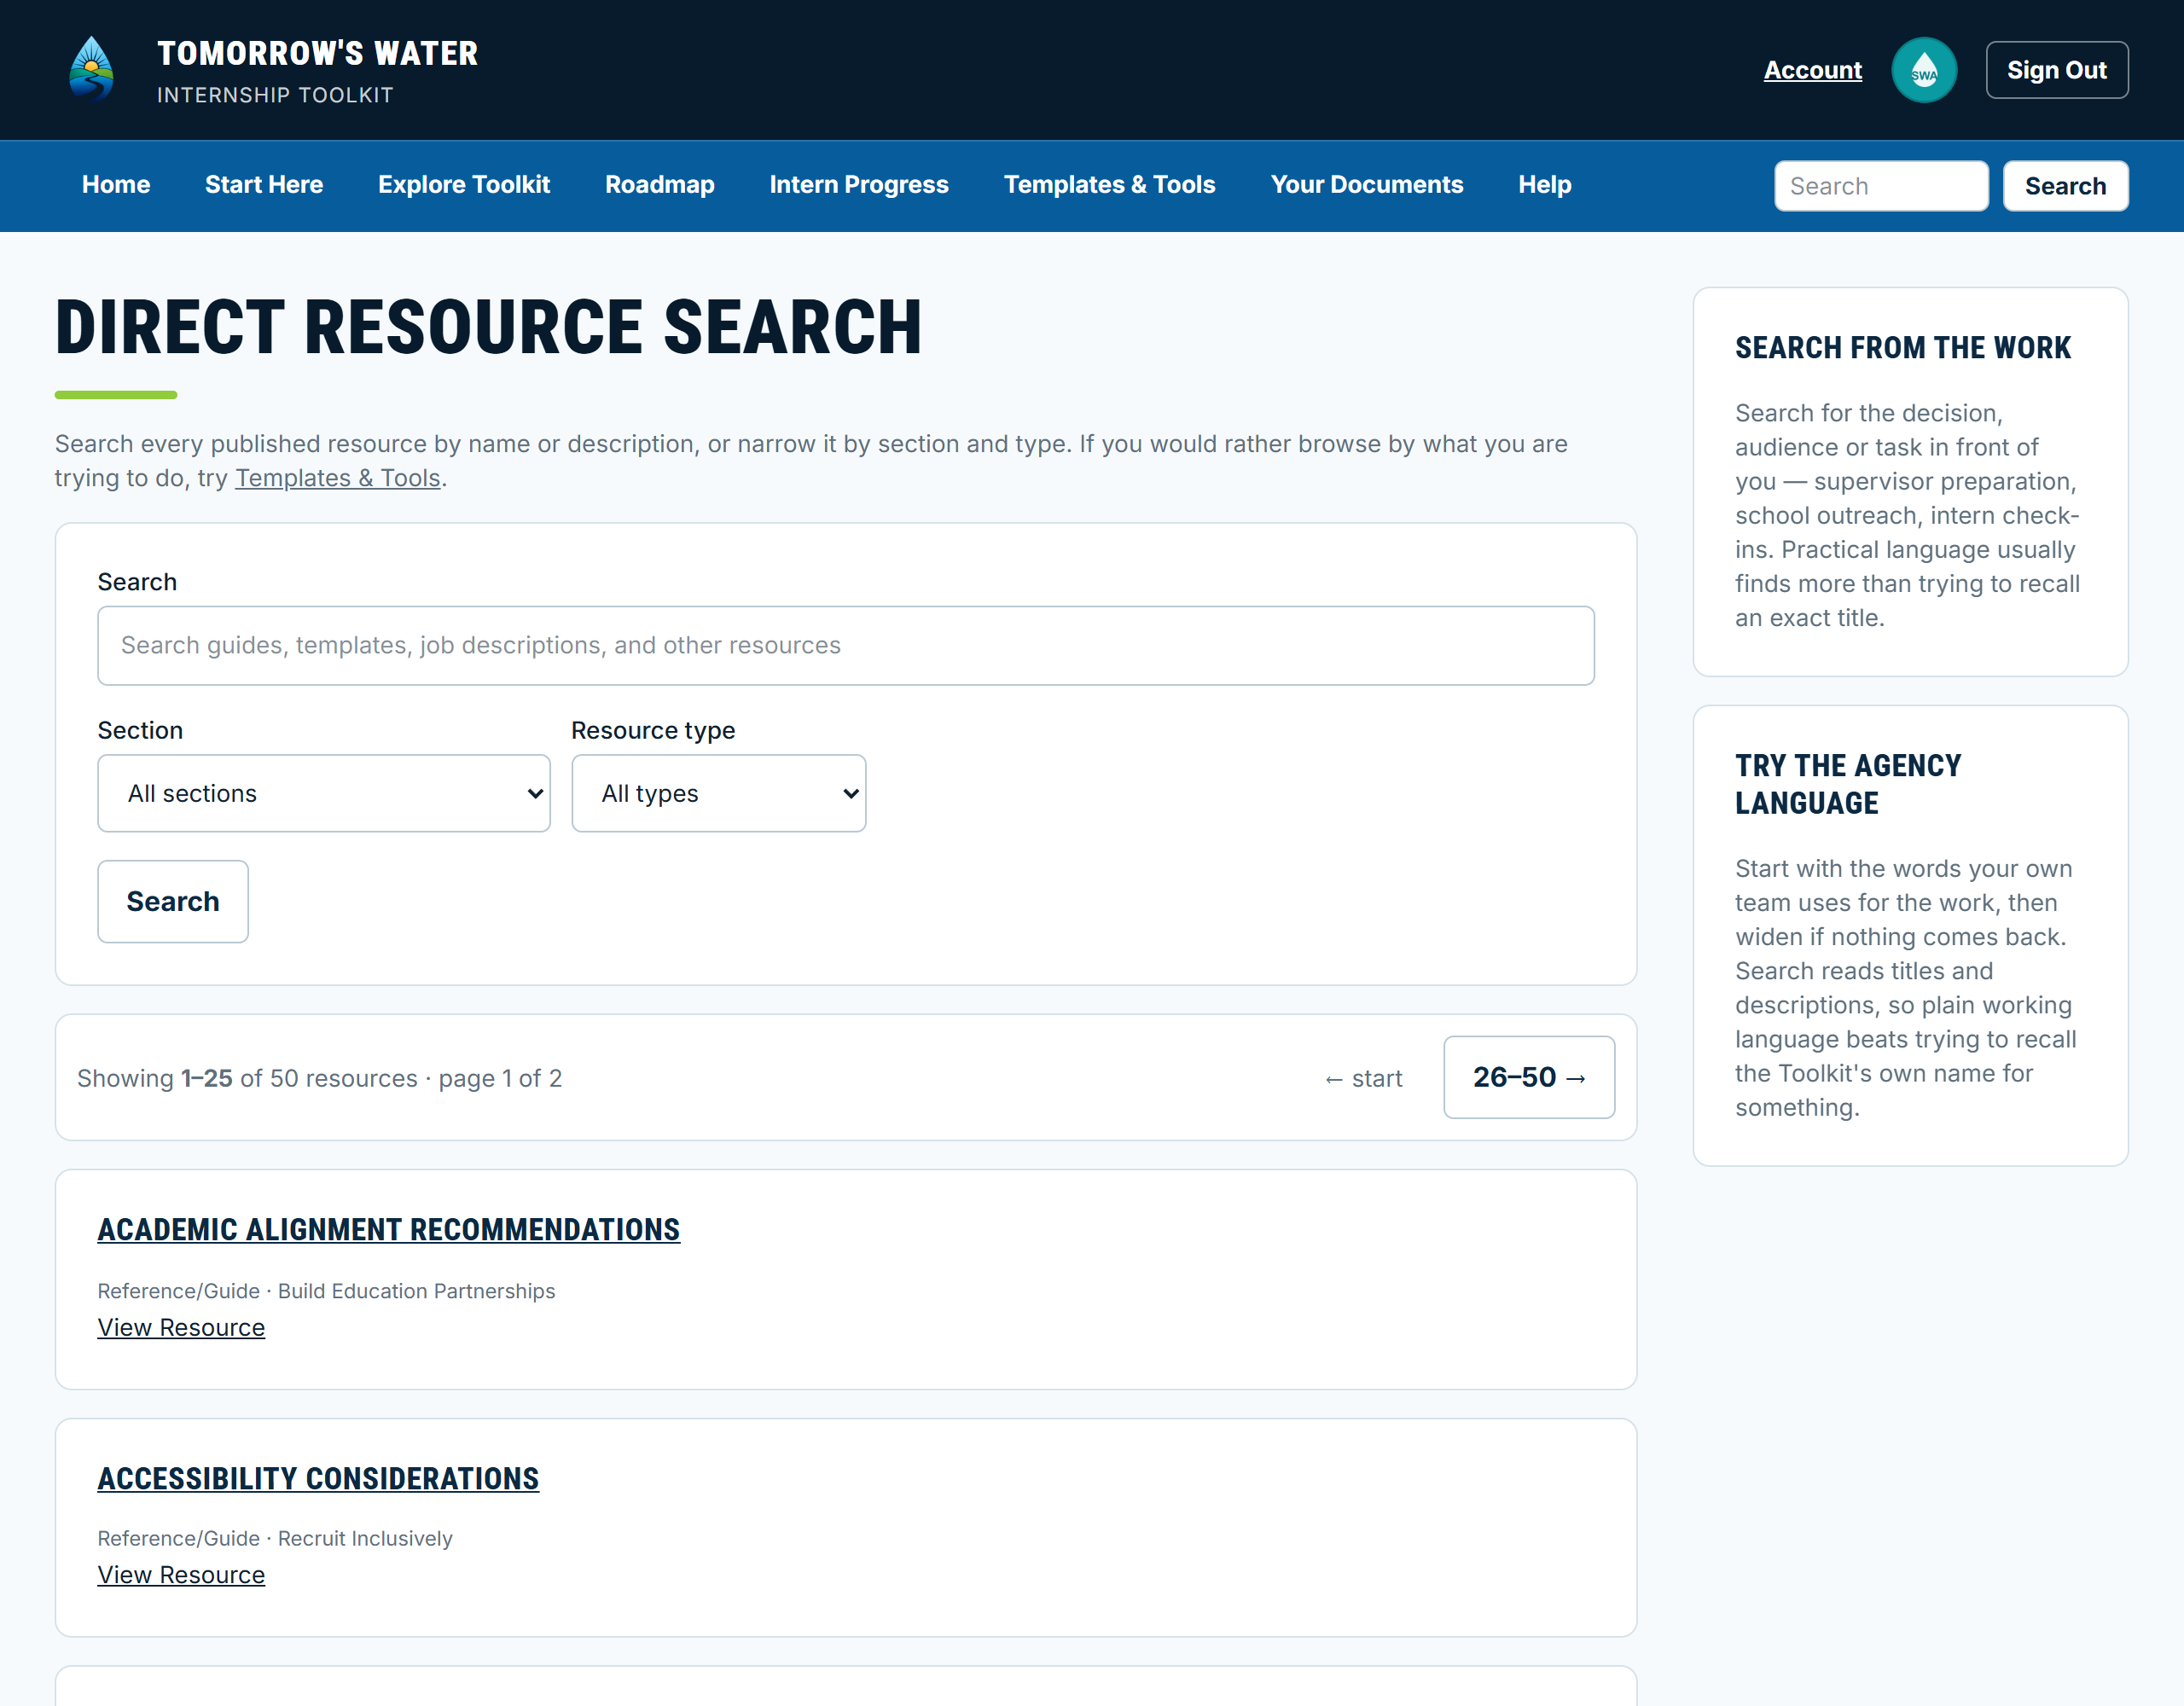Open the Account link in header
Screen dimensions: 2184x1706
coord(1812,70)
